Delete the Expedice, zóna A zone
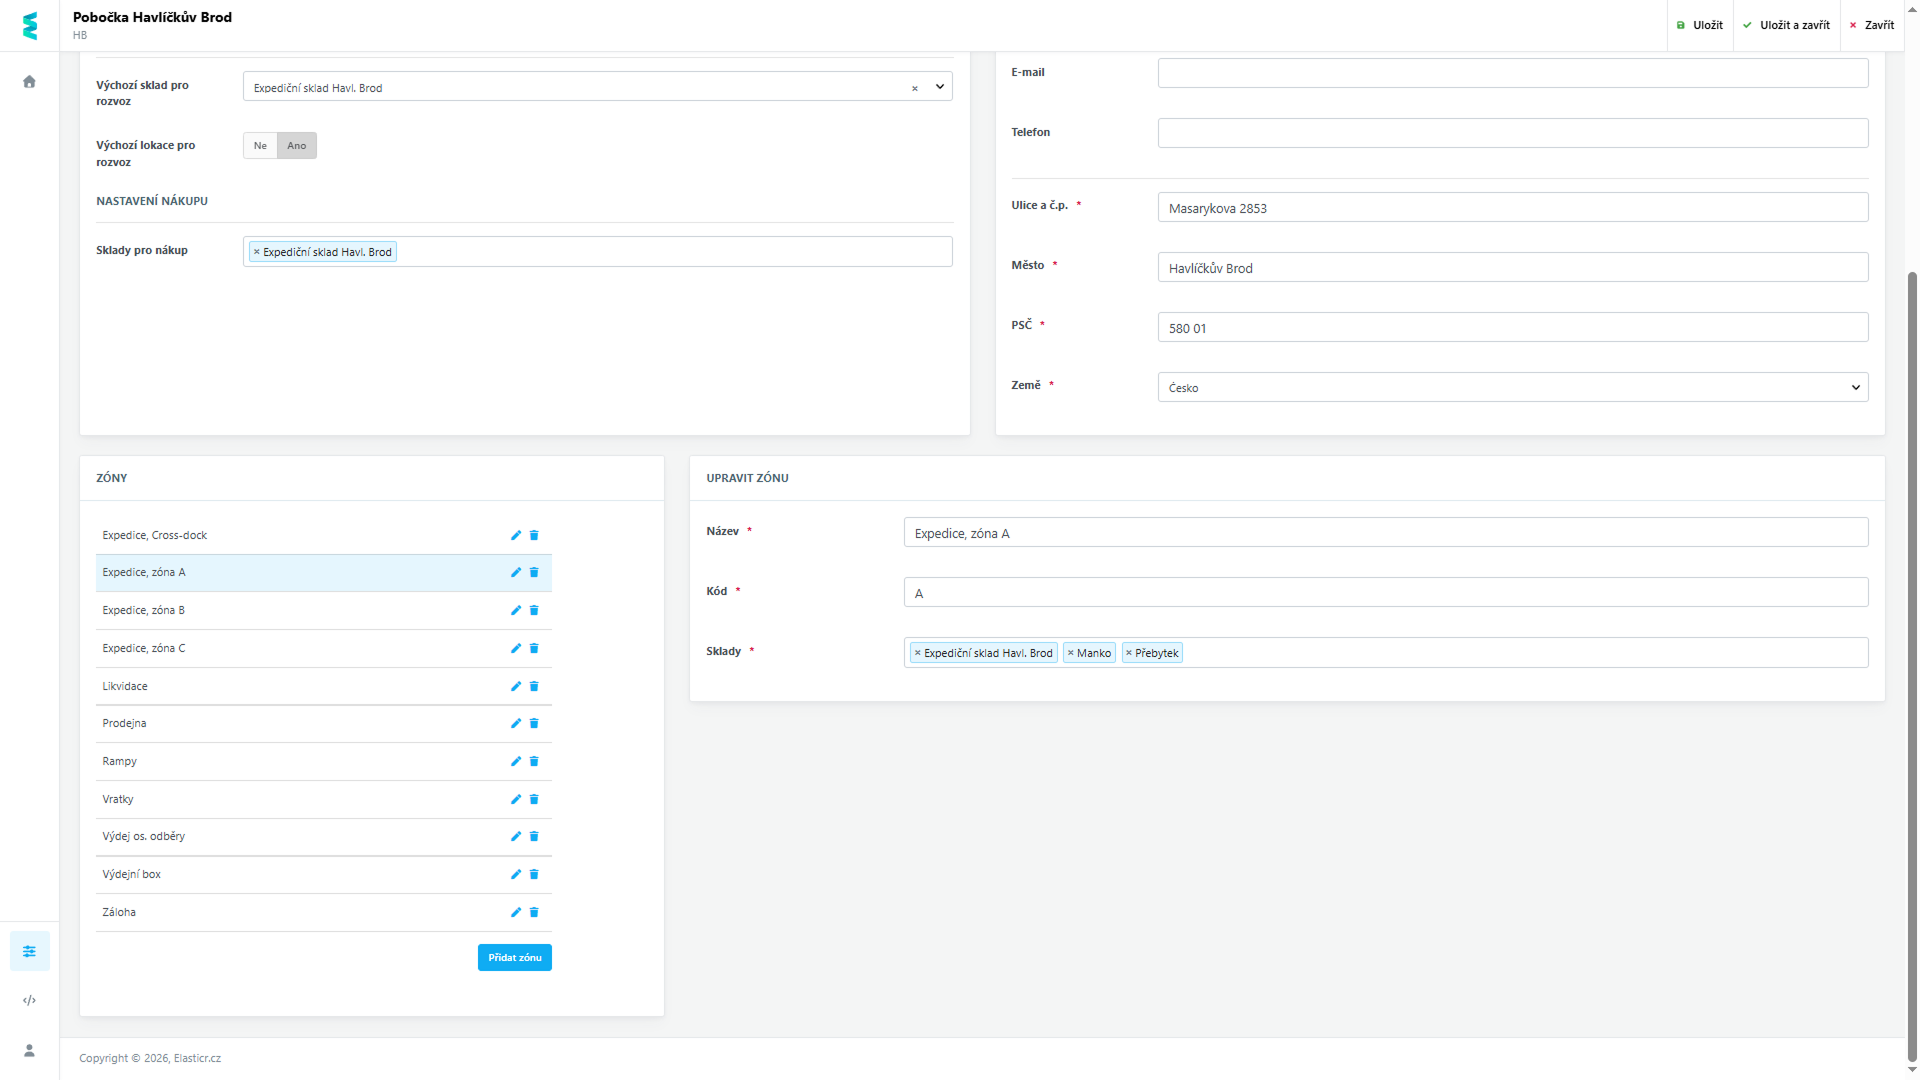The image size is (1920, 1080). pyautogui.click(x=534, y=573)
